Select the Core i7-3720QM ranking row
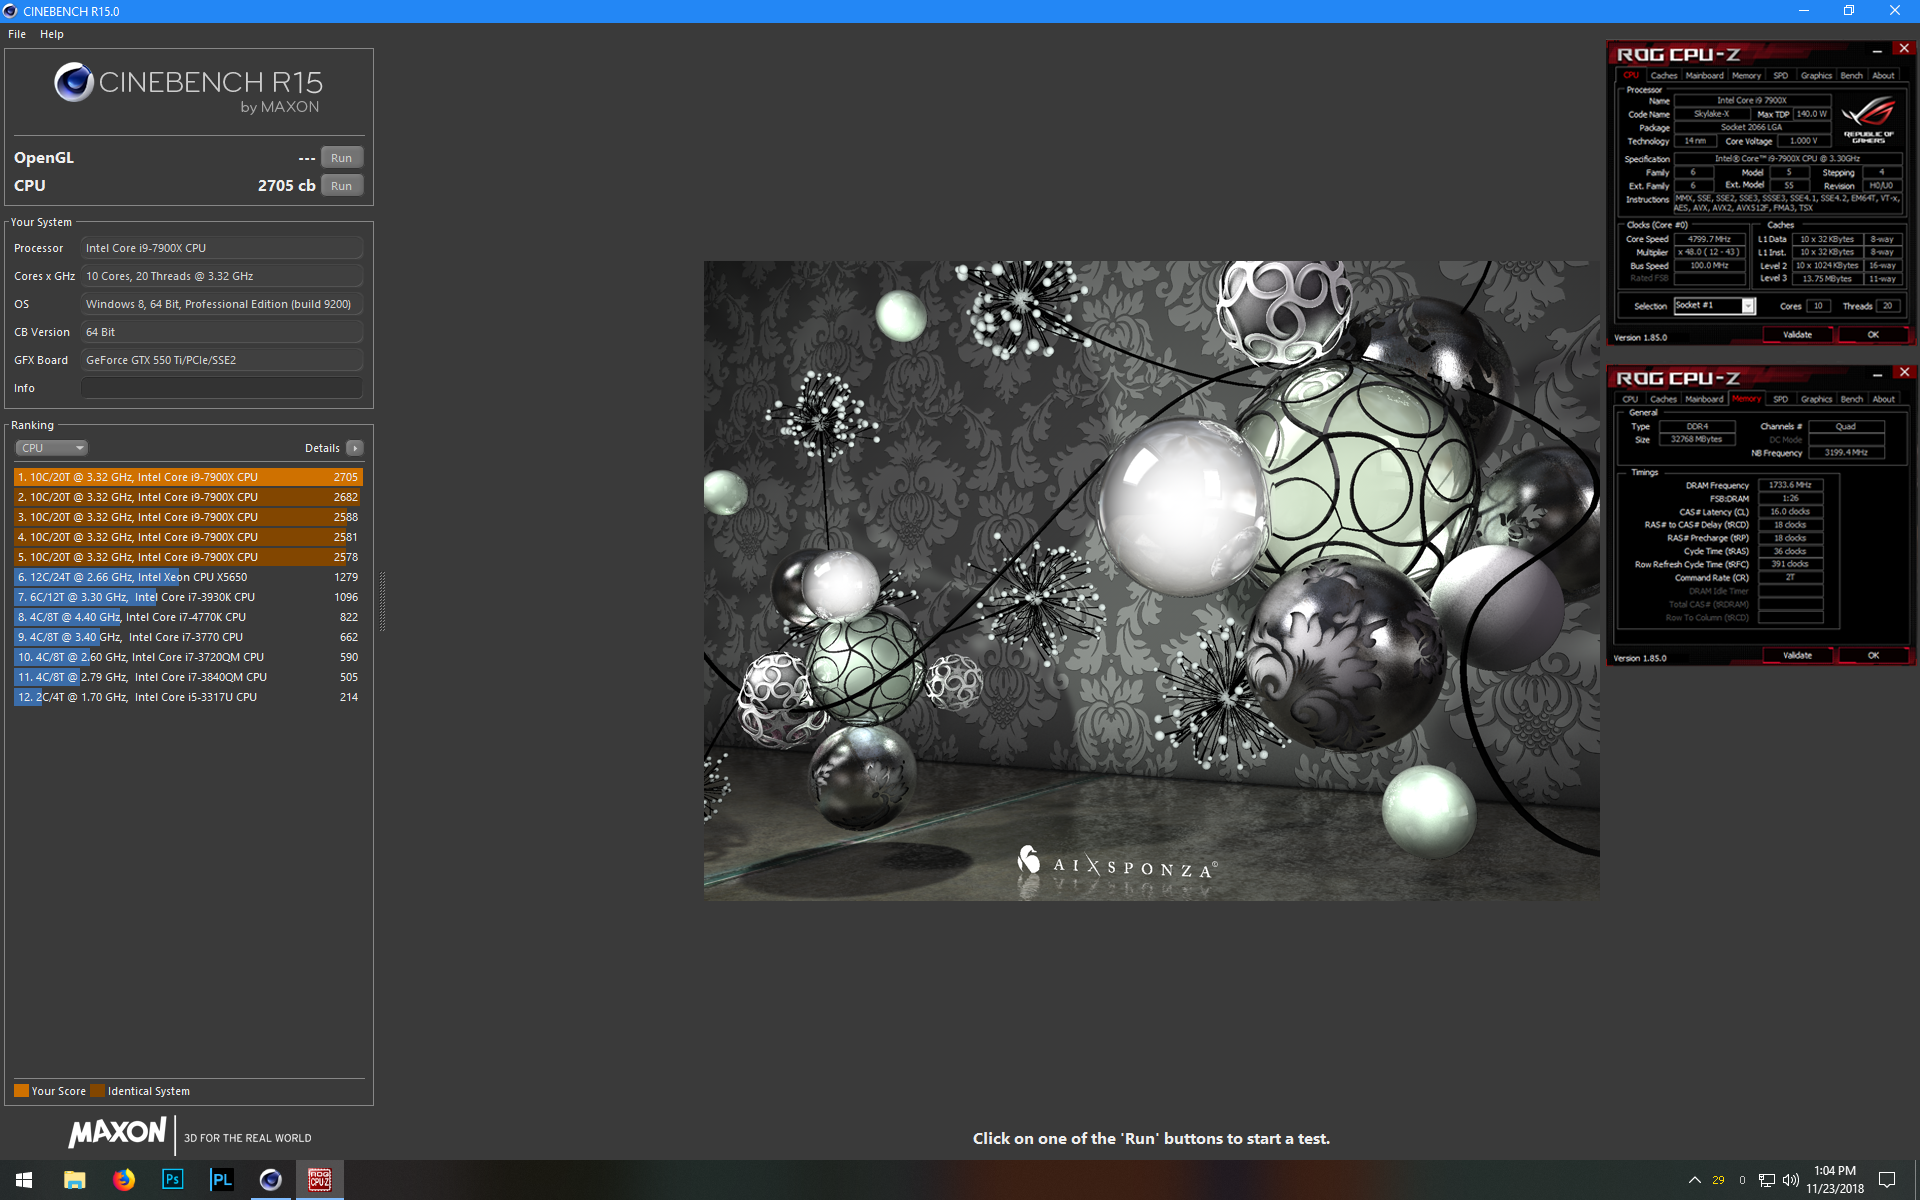Viewport: 1920px width, 1200px height. pyautogui.click(x=188, y=657)
